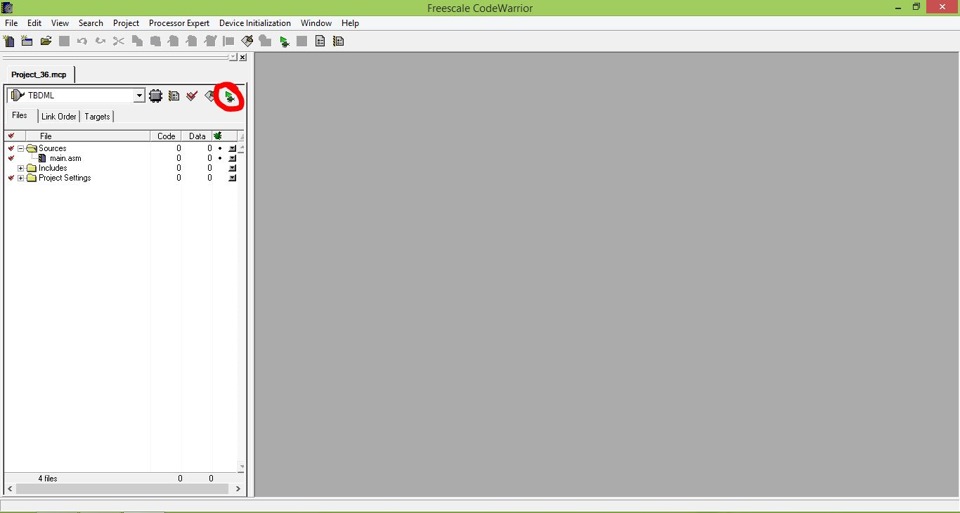Toggle debug info dot on Sources row
Image resolution: width=960 pixels, height=513 pixels.
220,148
